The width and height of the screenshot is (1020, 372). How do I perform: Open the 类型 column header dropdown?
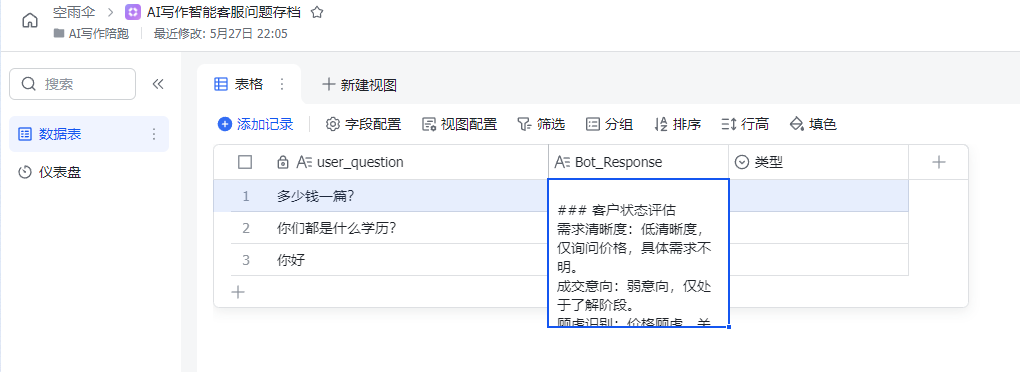[x=818, y=163]
